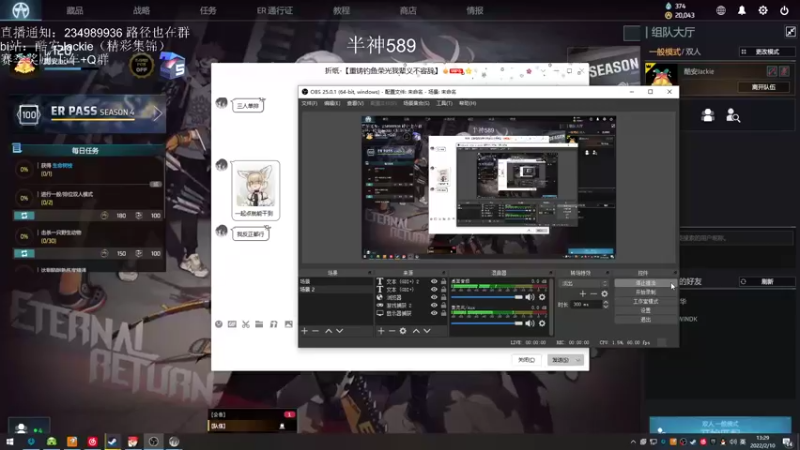Collapse the team lobby panel with arrows icon
This screenshot has height=450, width=800.
790,32
